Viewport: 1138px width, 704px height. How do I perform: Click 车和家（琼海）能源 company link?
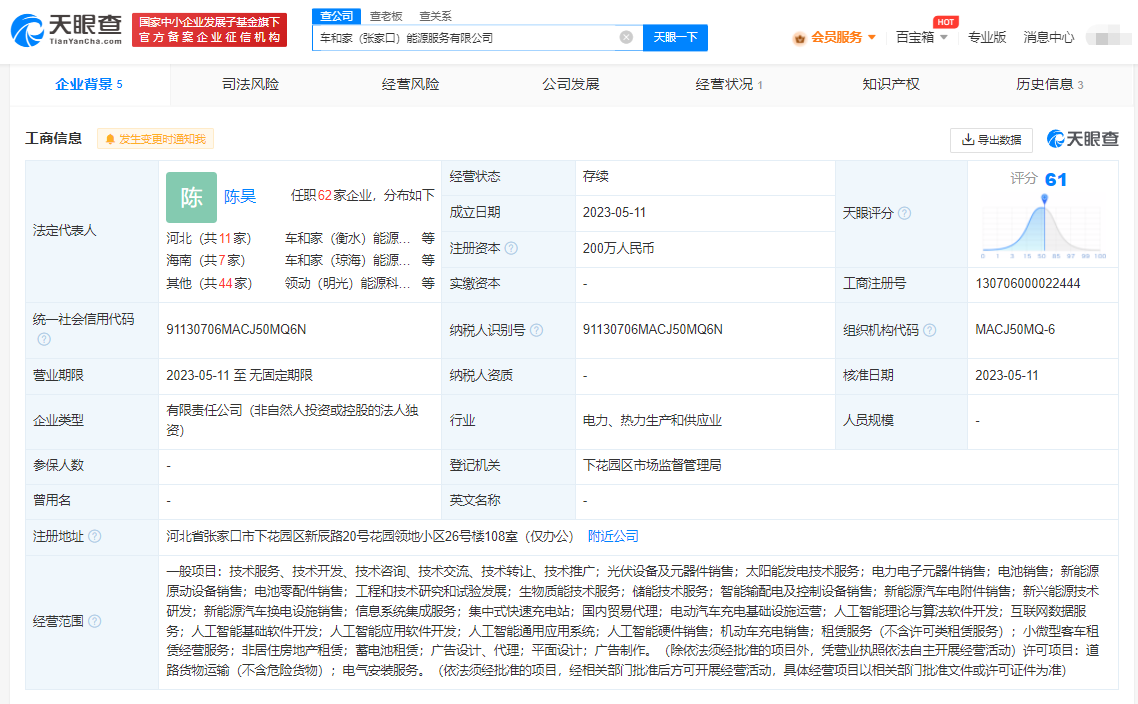pos(348,261)
